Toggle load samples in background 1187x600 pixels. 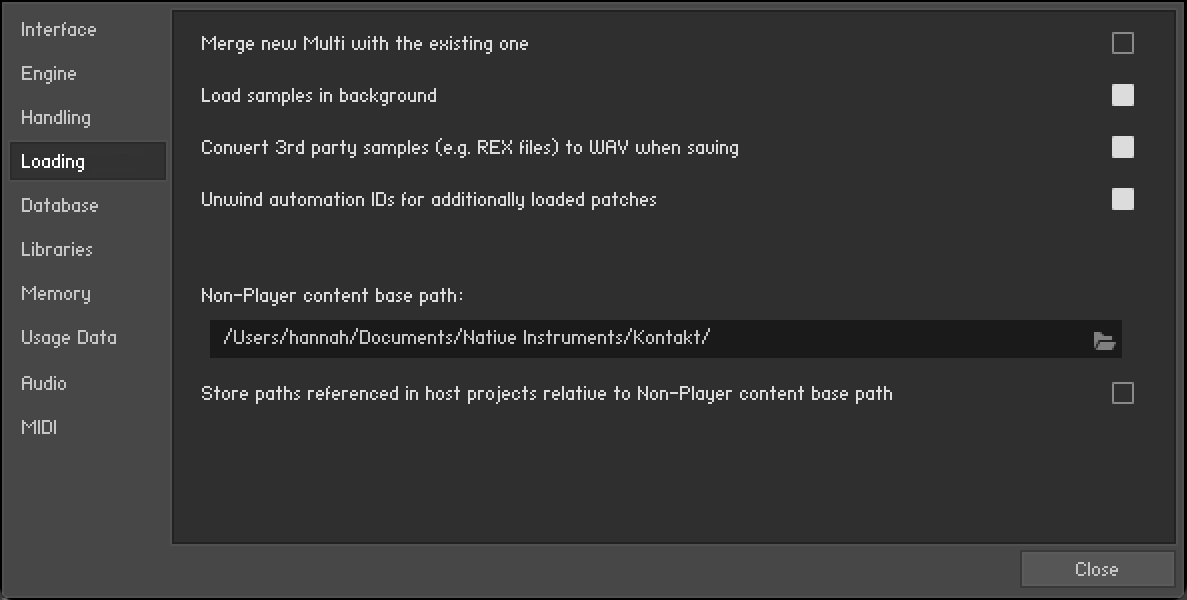tap(1123, 95)
